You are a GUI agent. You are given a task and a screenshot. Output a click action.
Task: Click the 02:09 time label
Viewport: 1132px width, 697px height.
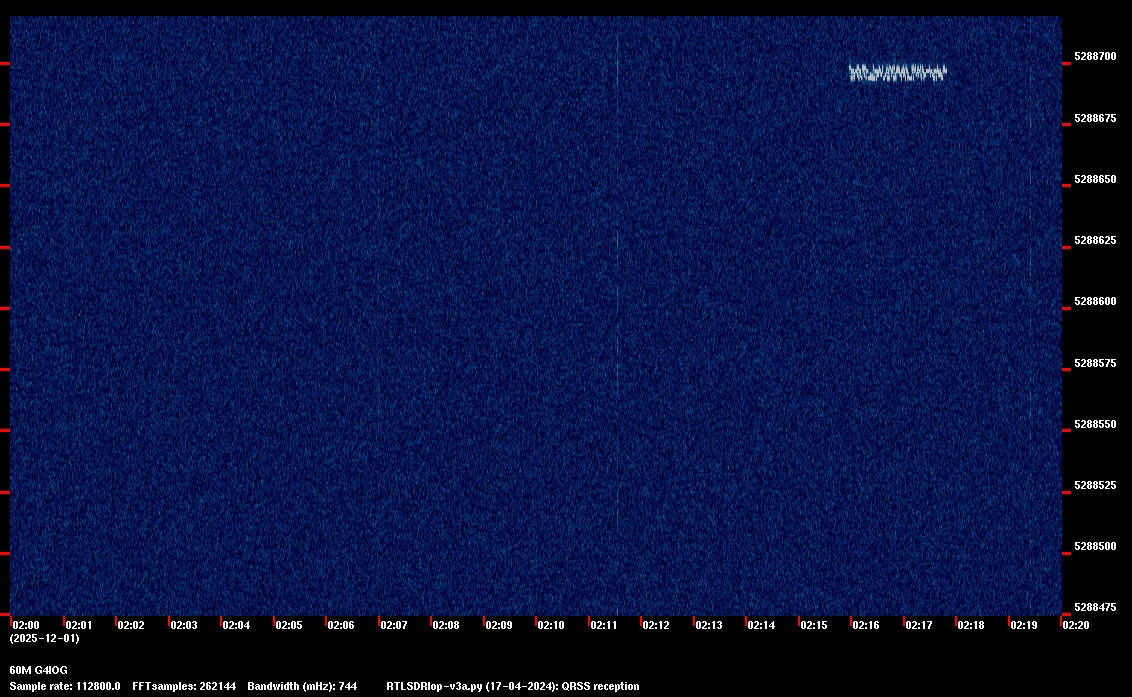coord(499,625)
